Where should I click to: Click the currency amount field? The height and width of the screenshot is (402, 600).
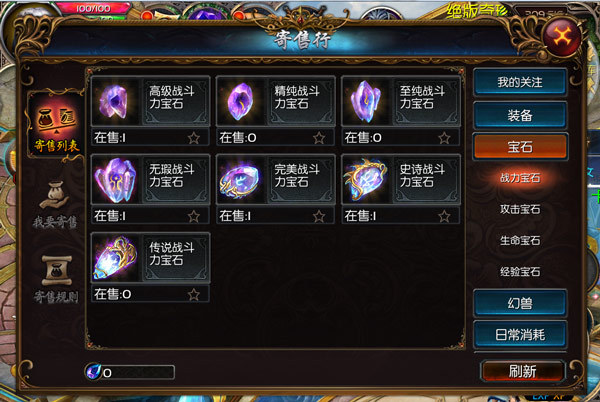coord(130,372)
